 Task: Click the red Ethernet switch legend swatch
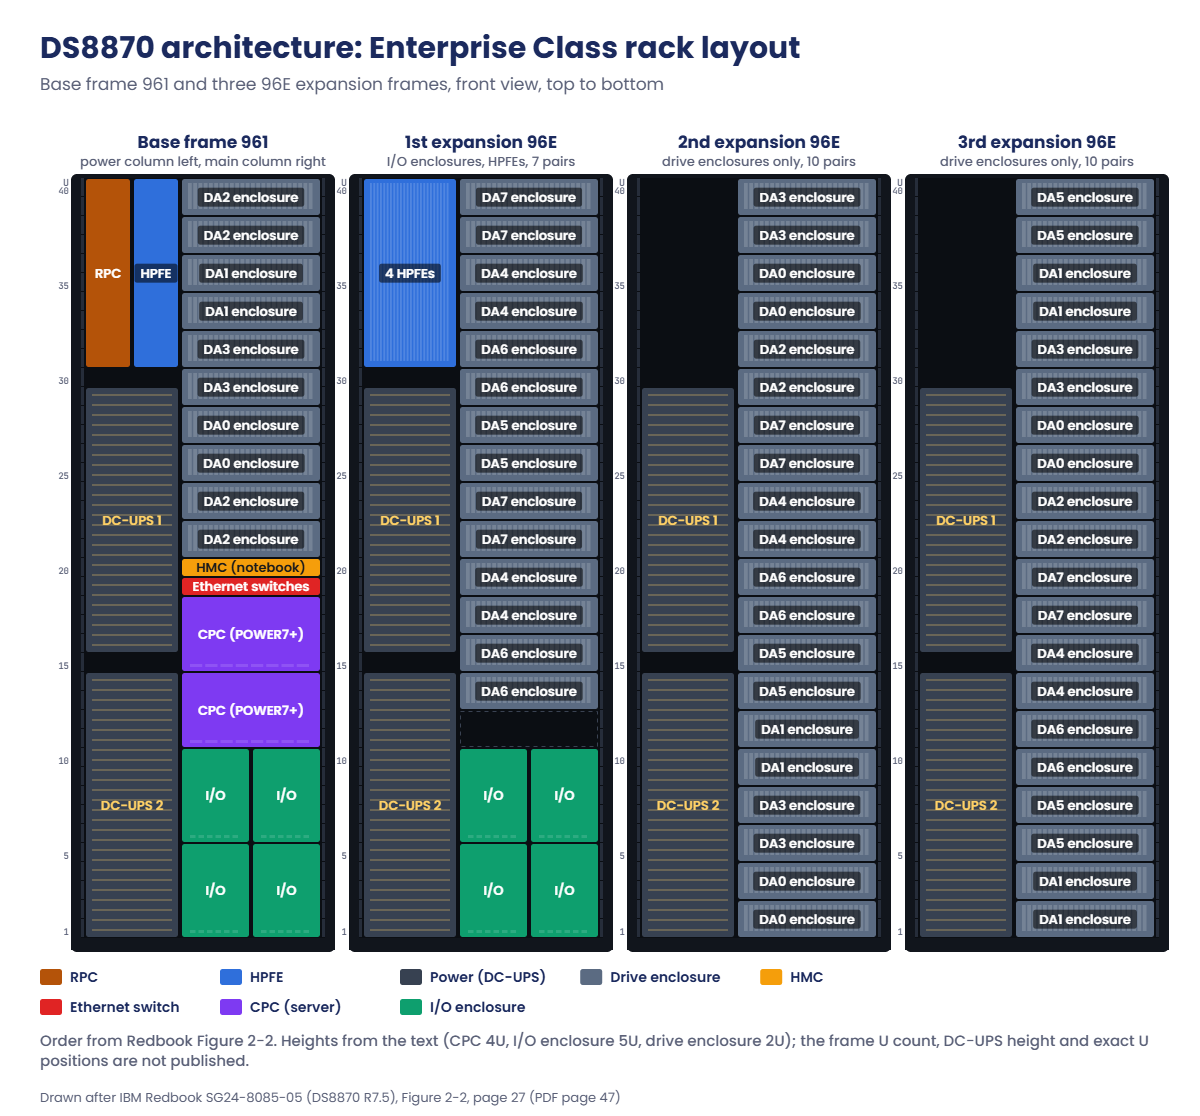(x=51, y=1007)
